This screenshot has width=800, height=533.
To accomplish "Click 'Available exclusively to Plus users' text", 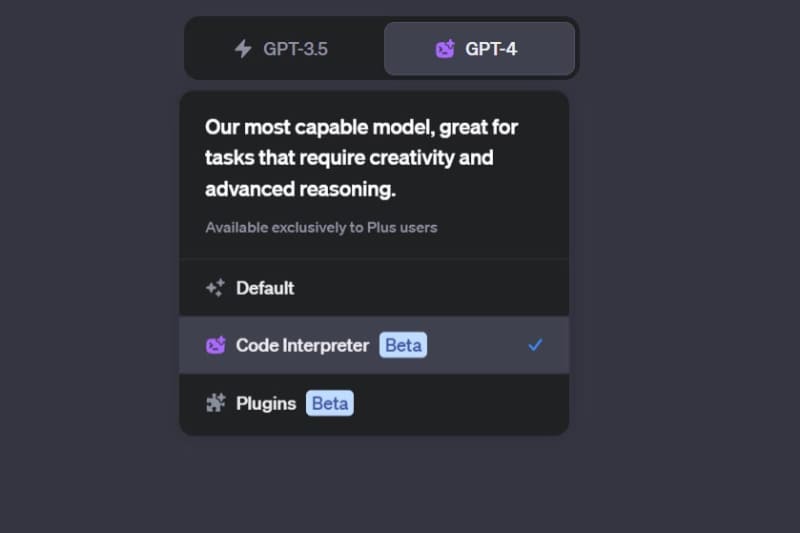I will tap(321, 227).
